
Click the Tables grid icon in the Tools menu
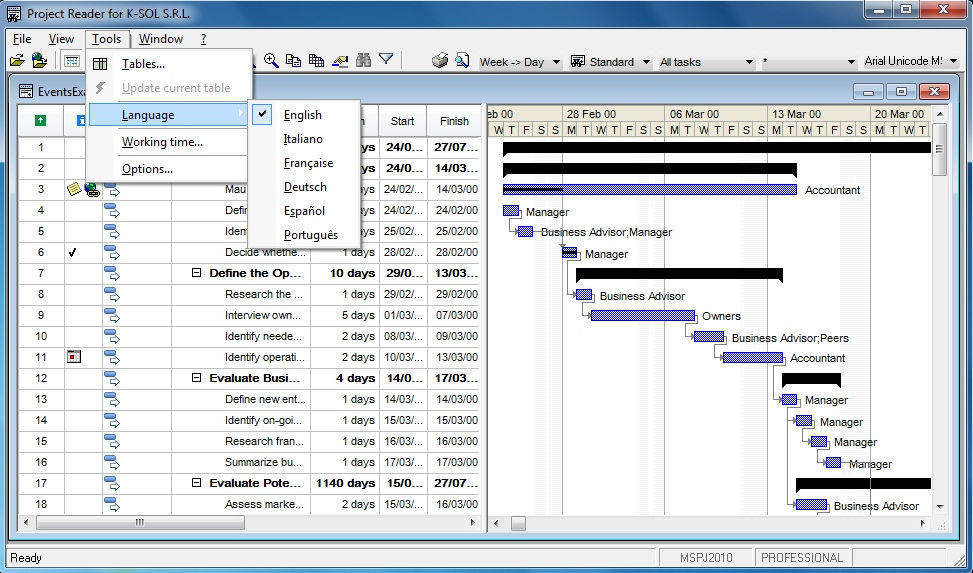[100, 64]
